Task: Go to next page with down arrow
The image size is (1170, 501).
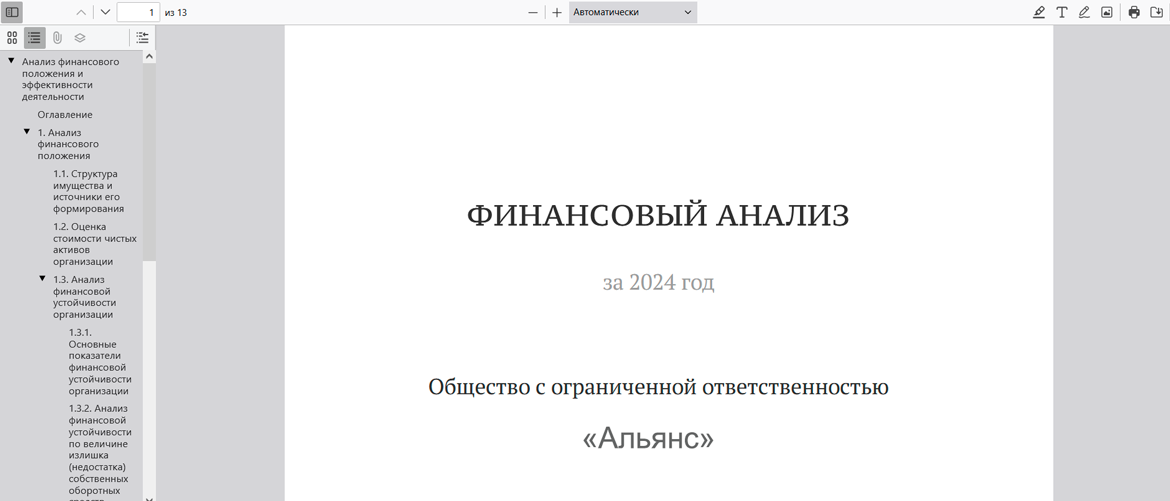Action: point(105,12)
